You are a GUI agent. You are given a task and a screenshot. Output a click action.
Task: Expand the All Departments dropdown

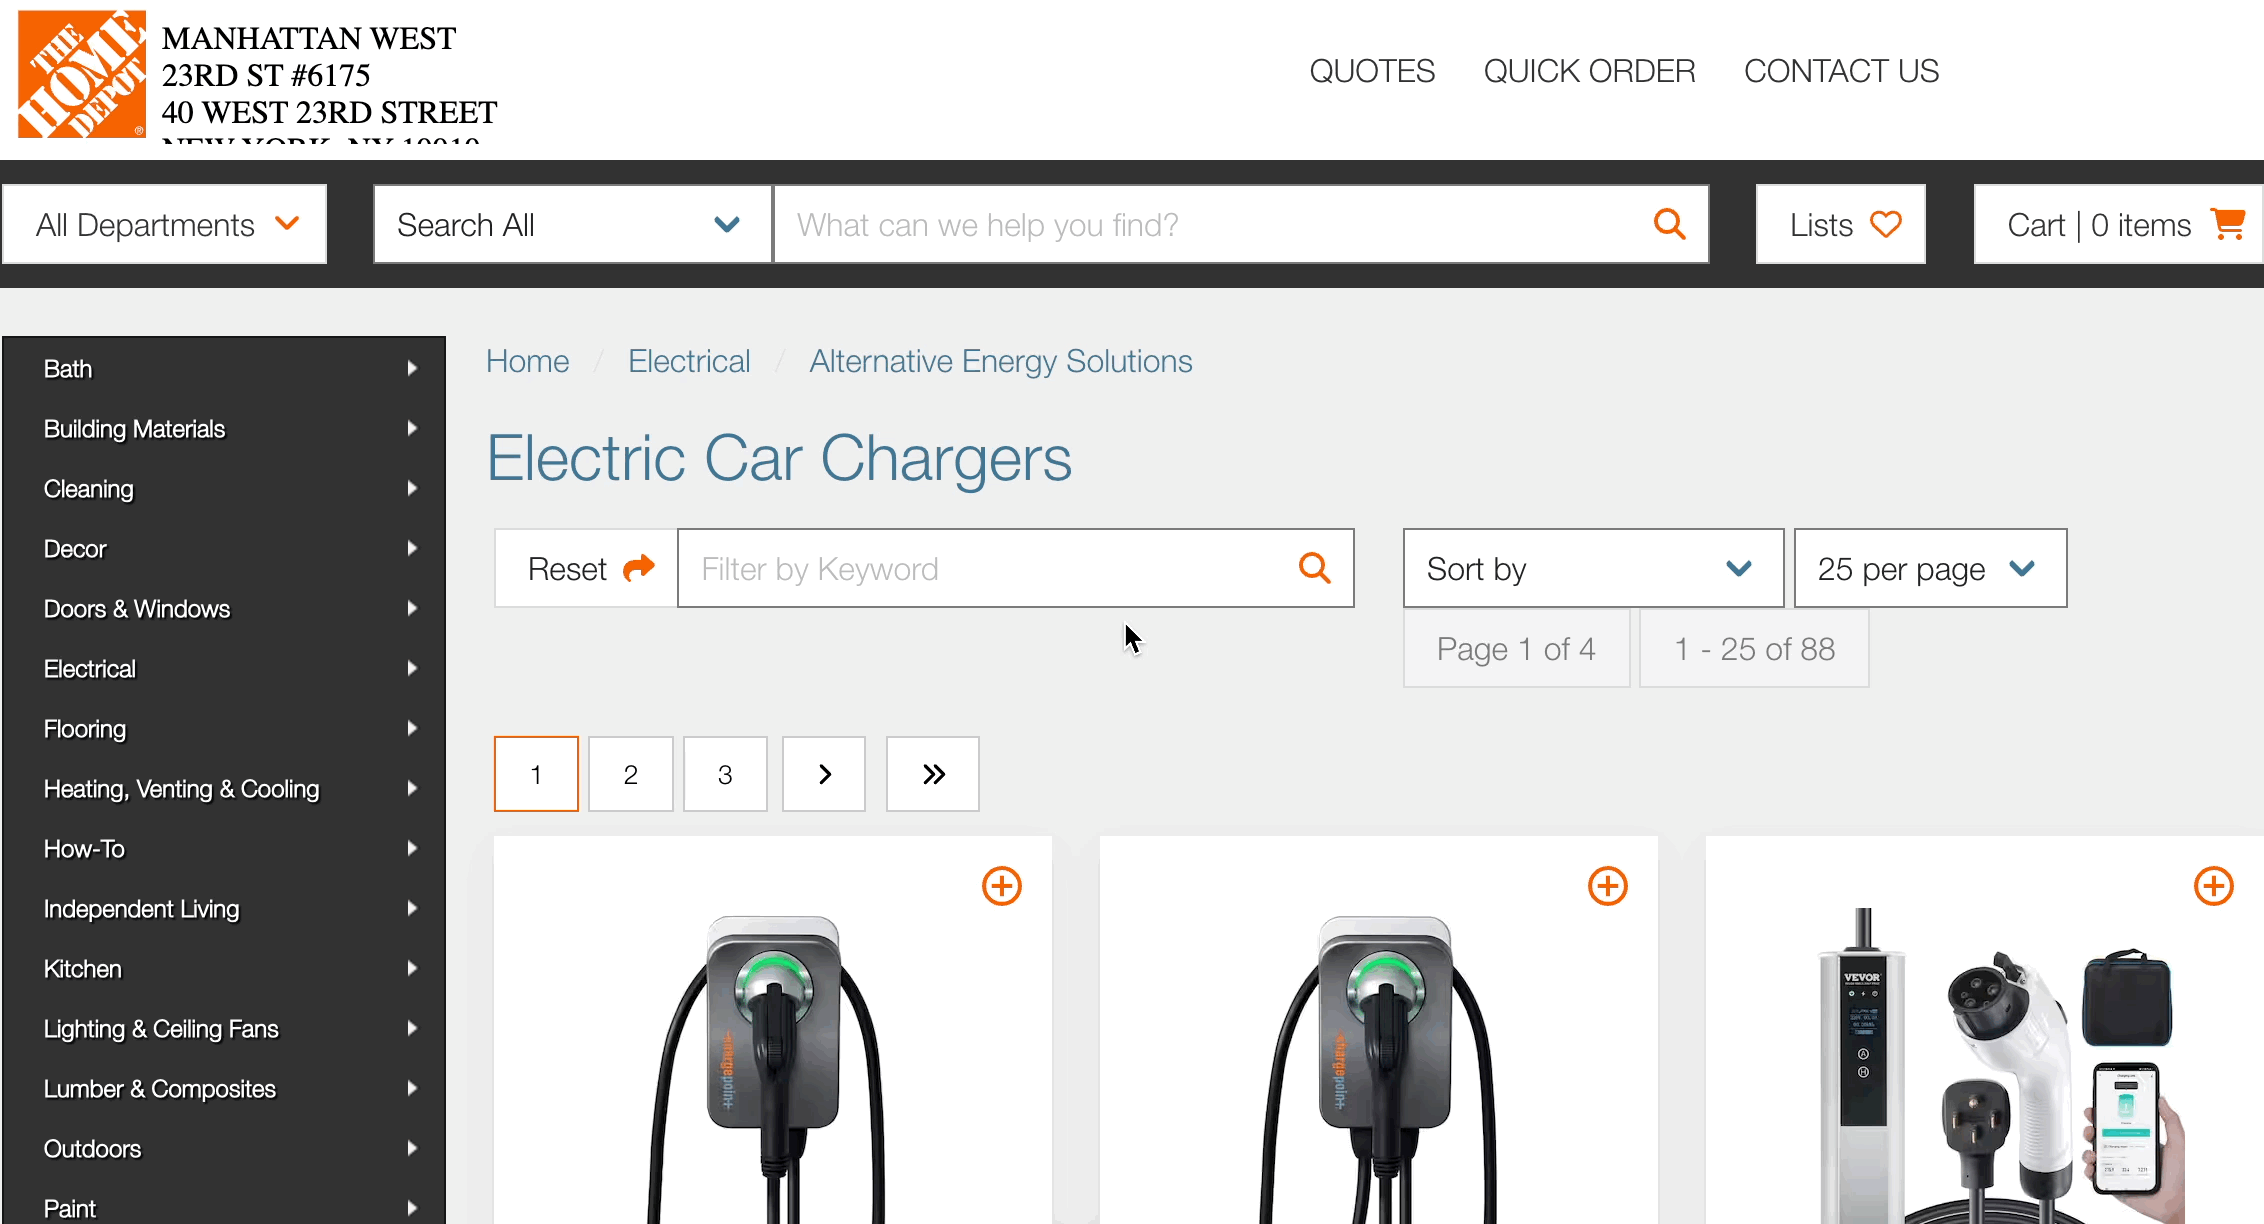click(166, 225)
